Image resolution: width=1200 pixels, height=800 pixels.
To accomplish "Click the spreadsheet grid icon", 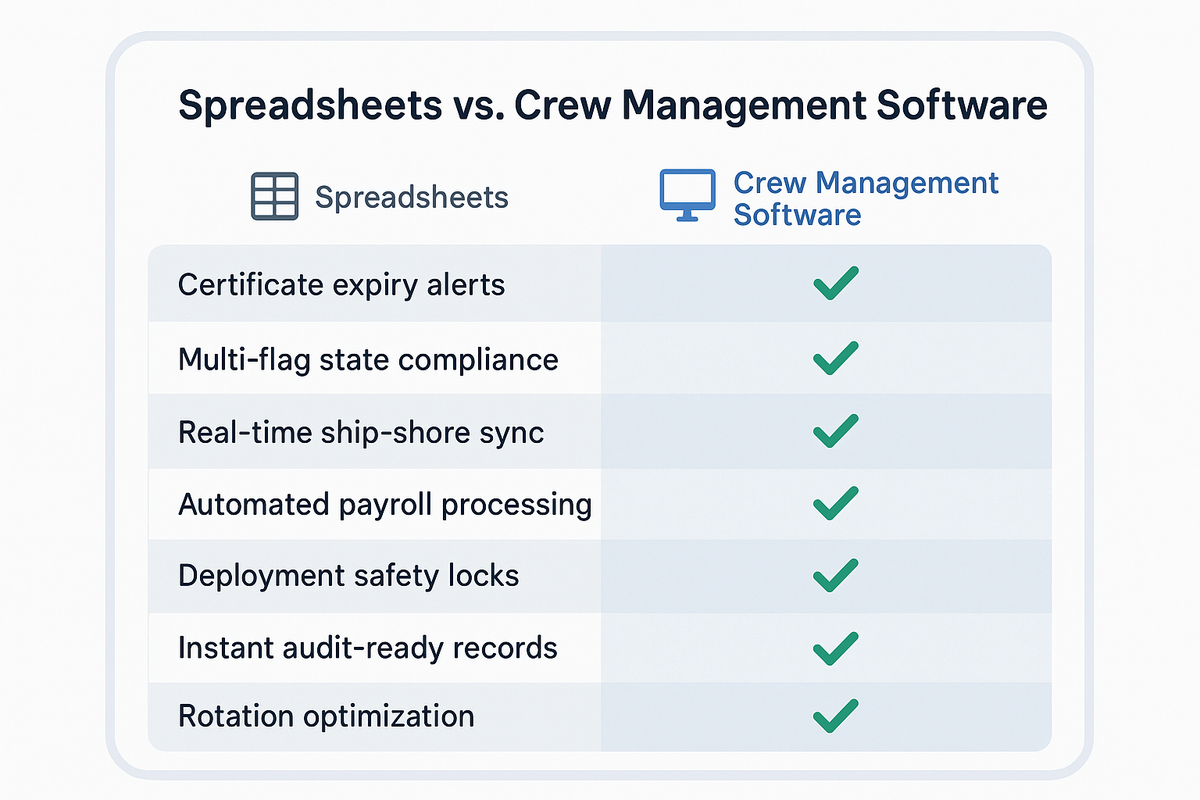I will (276, 195).
